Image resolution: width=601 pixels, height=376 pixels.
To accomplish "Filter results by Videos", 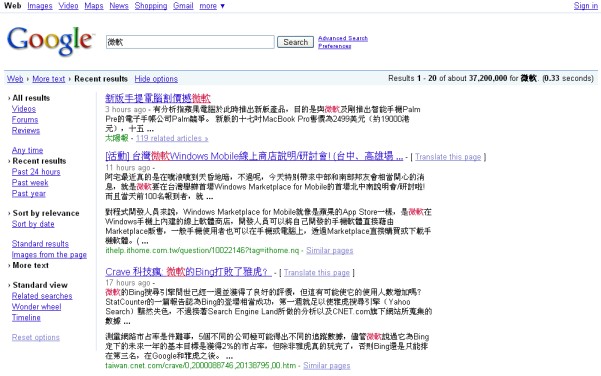I will coord(24,109).
